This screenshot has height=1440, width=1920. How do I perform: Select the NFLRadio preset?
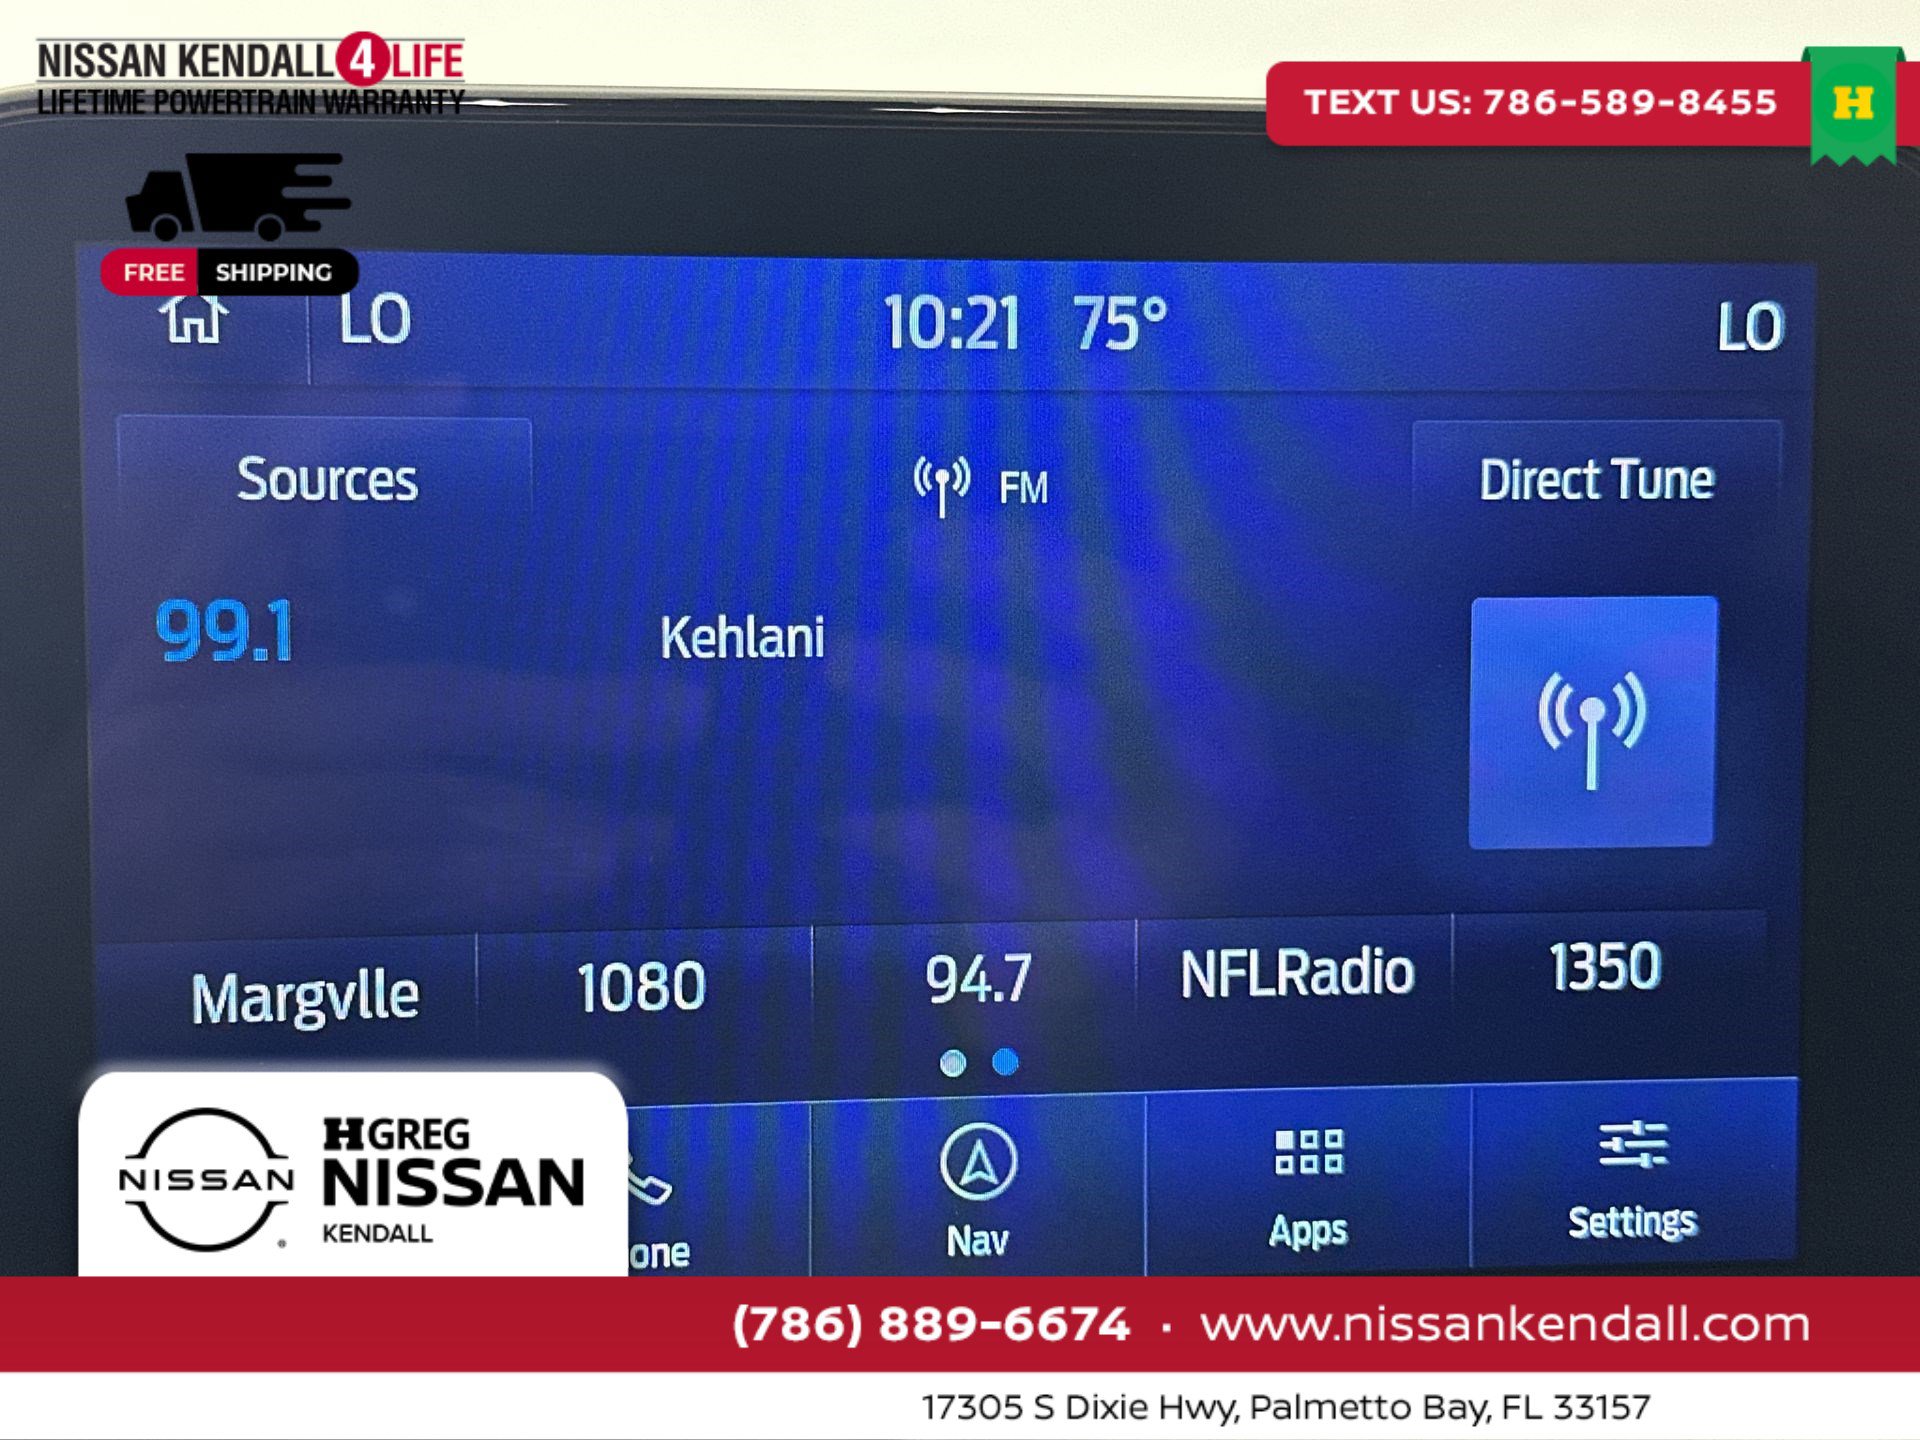(1296, 973)
